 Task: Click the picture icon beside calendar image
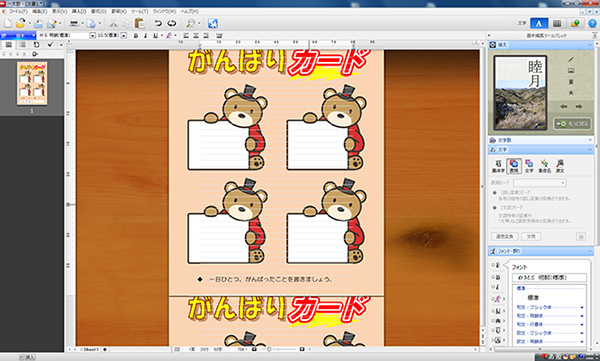coord(571,70)
